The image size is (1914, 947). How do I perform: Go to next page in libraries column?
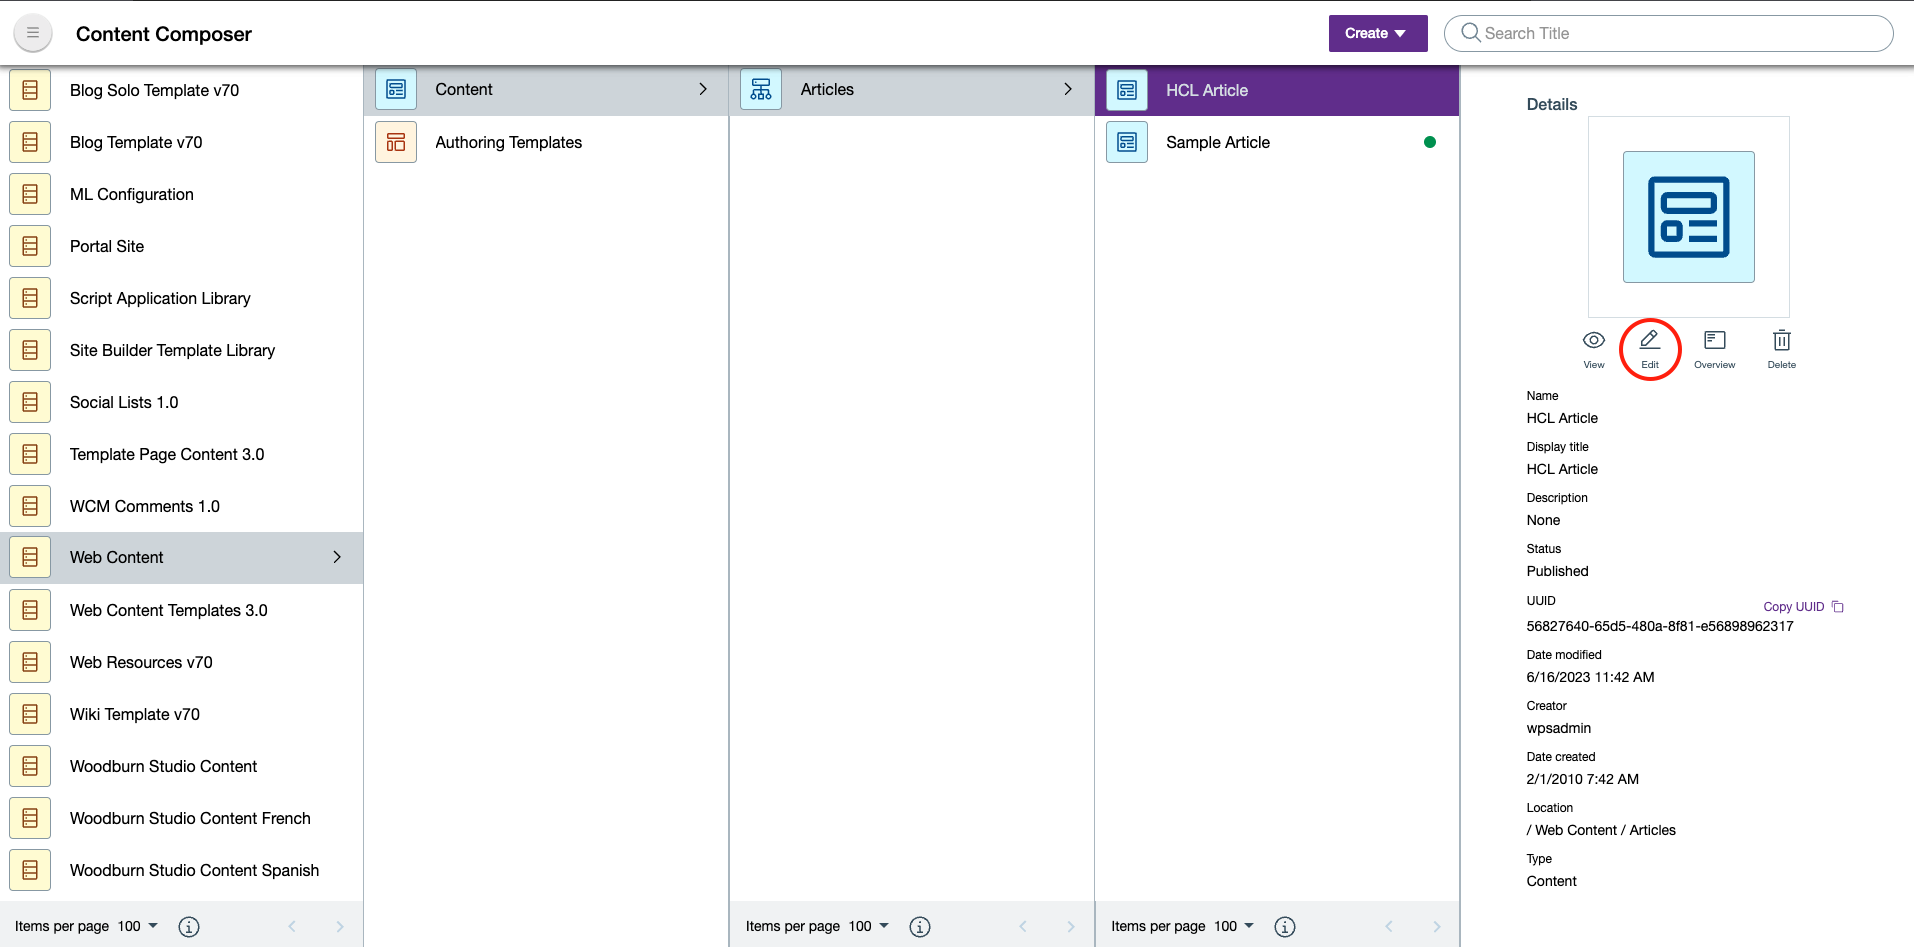340,927
